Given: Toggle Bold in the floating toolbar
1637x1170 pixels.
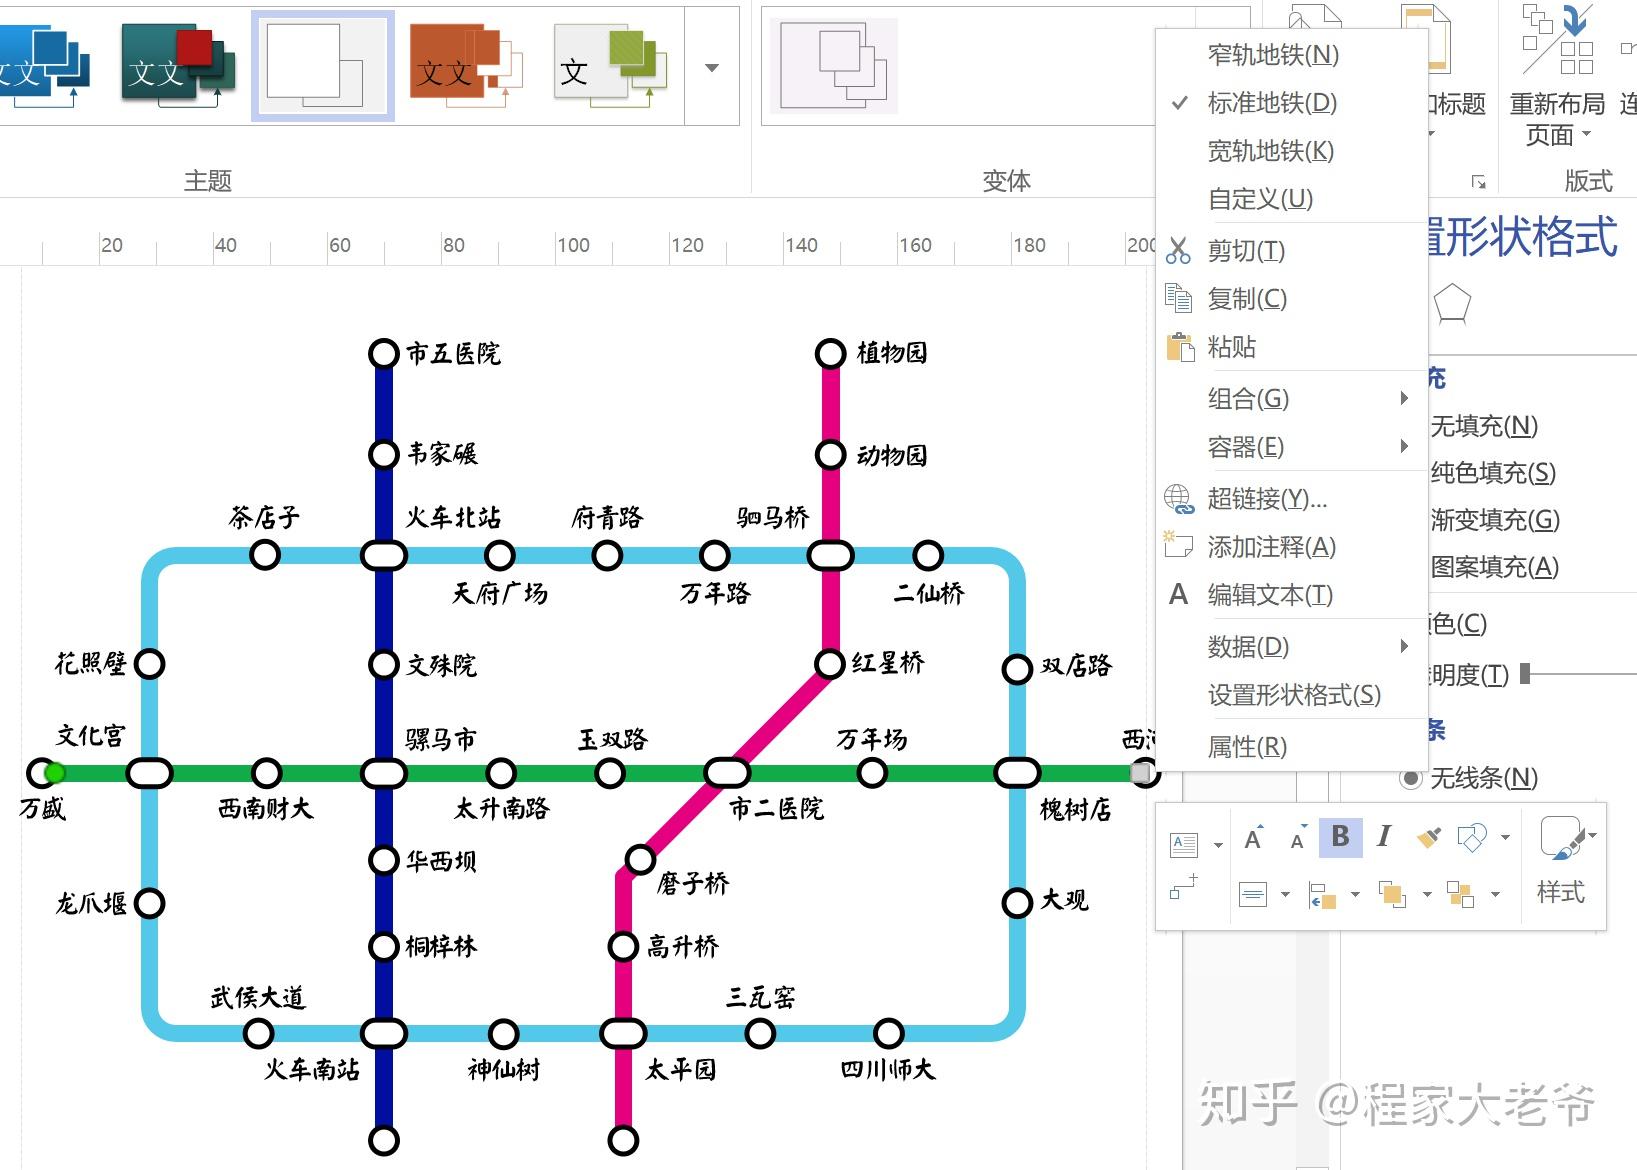Looking at the screenshot, I should (x=1340, y=837).
